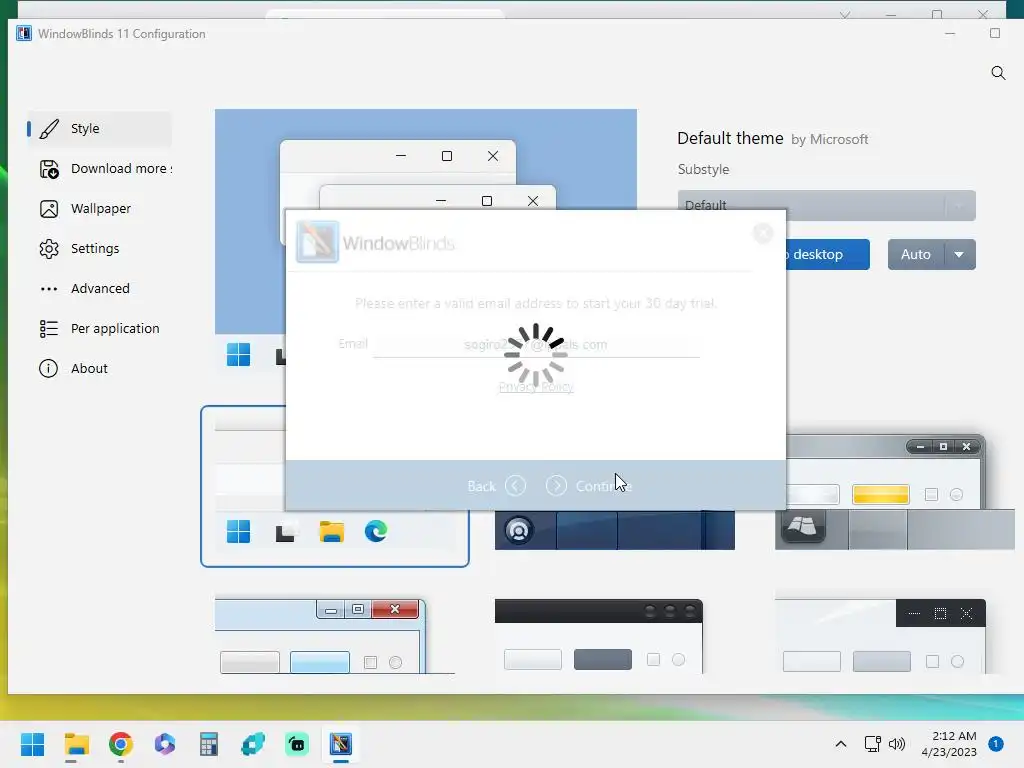Click the WindowBlinds Configuration title icon
1024x768 pixels.
24,33
